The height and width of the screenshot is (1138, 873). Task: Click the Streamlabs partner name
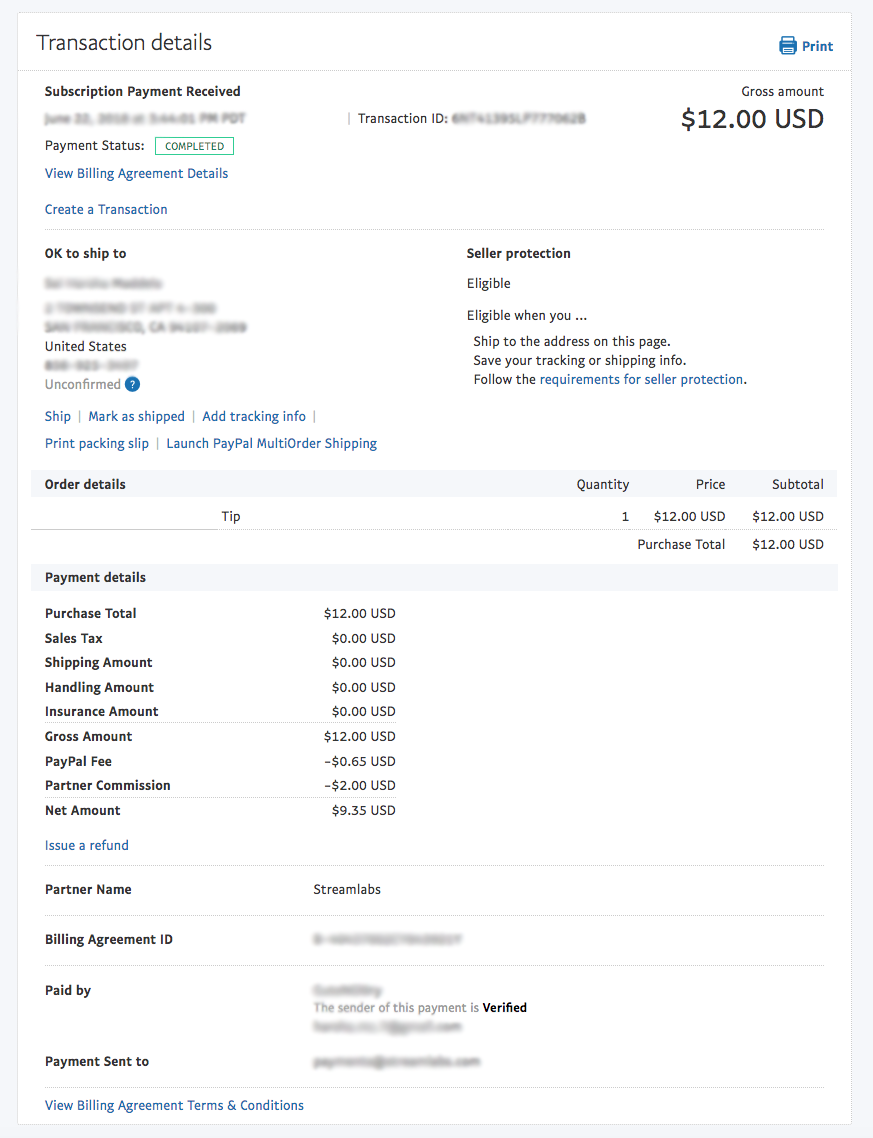(x=347, y=890)
